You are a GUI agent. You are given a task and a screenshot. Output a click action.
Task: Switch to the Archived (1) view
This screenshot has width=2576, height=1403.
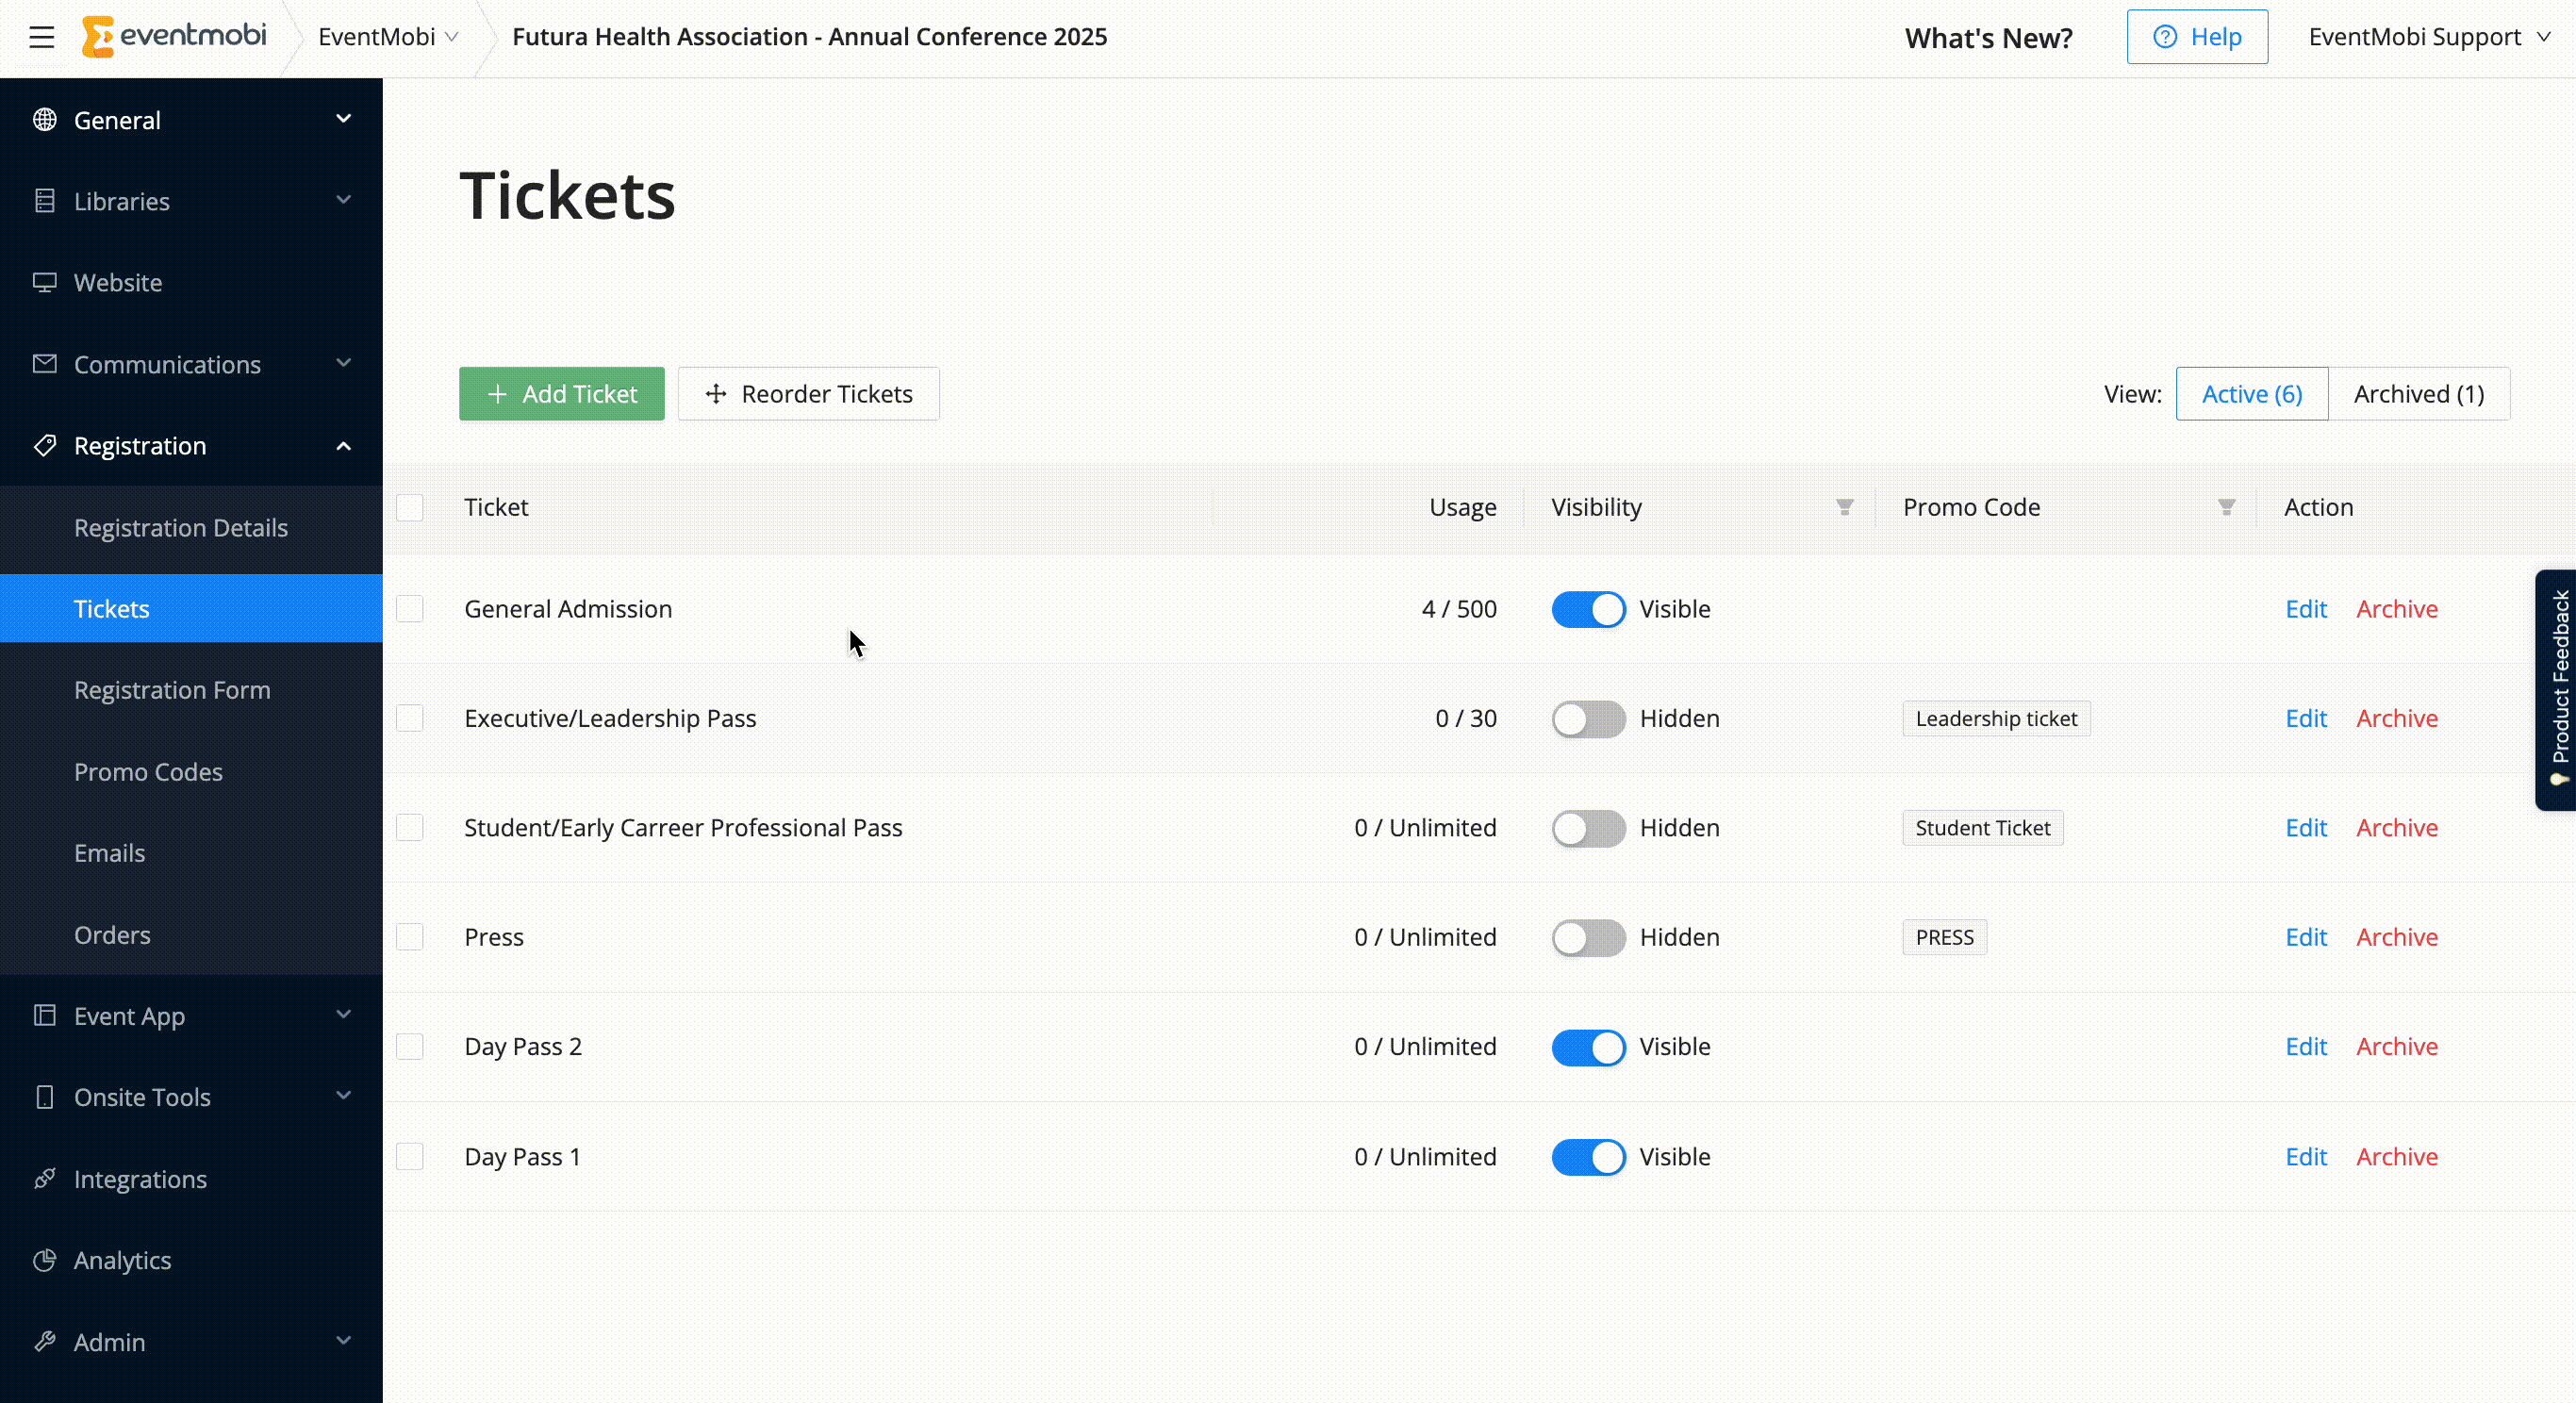(2418, 394)
